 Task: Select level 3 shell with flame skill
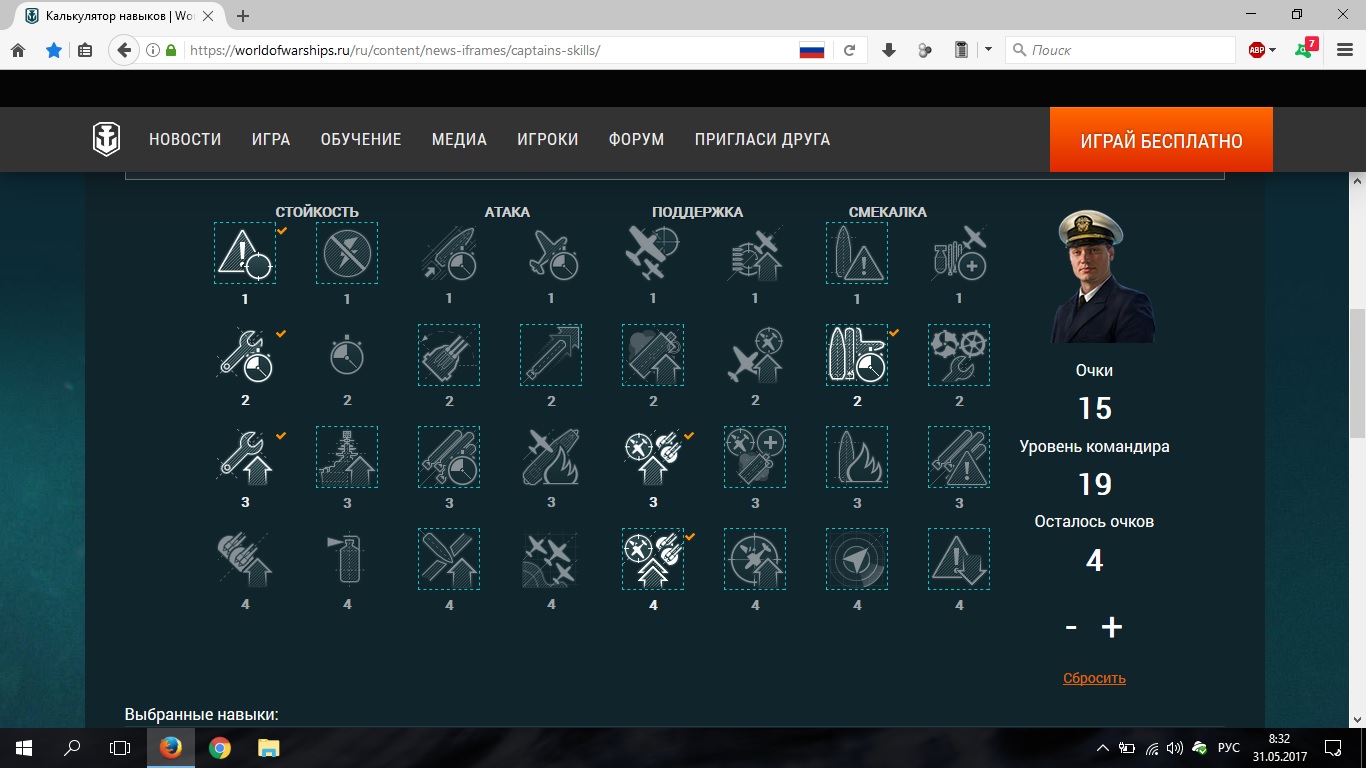[x=857, y=457]
